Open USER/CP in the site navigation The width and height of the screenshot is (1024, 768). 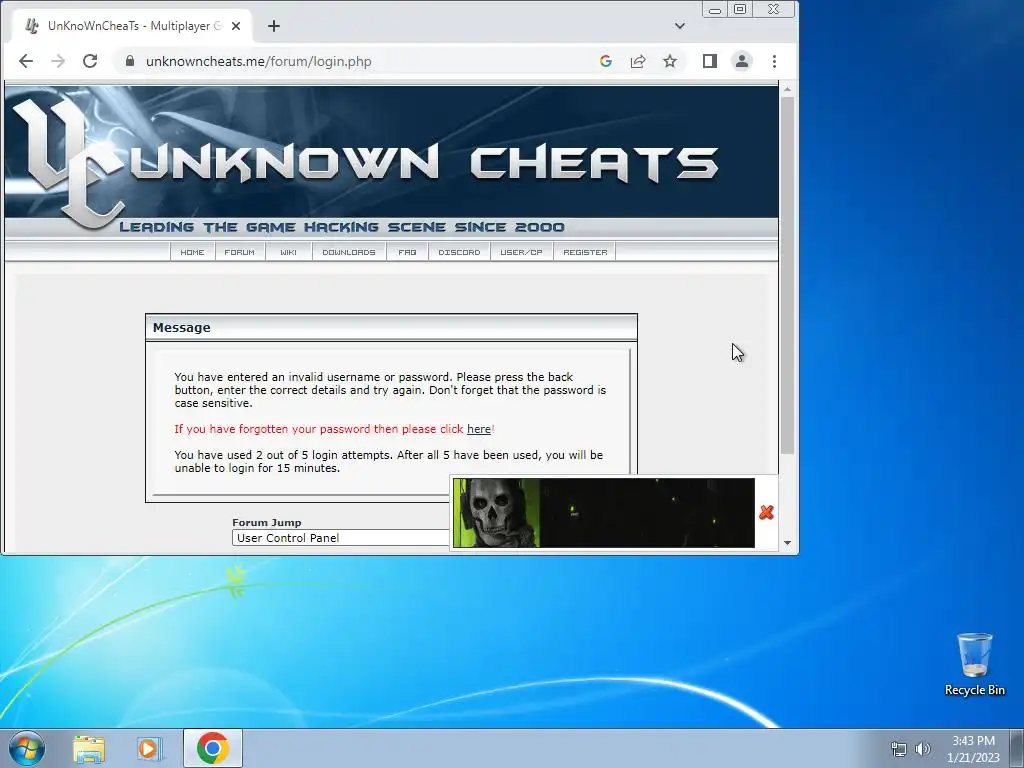521,252
